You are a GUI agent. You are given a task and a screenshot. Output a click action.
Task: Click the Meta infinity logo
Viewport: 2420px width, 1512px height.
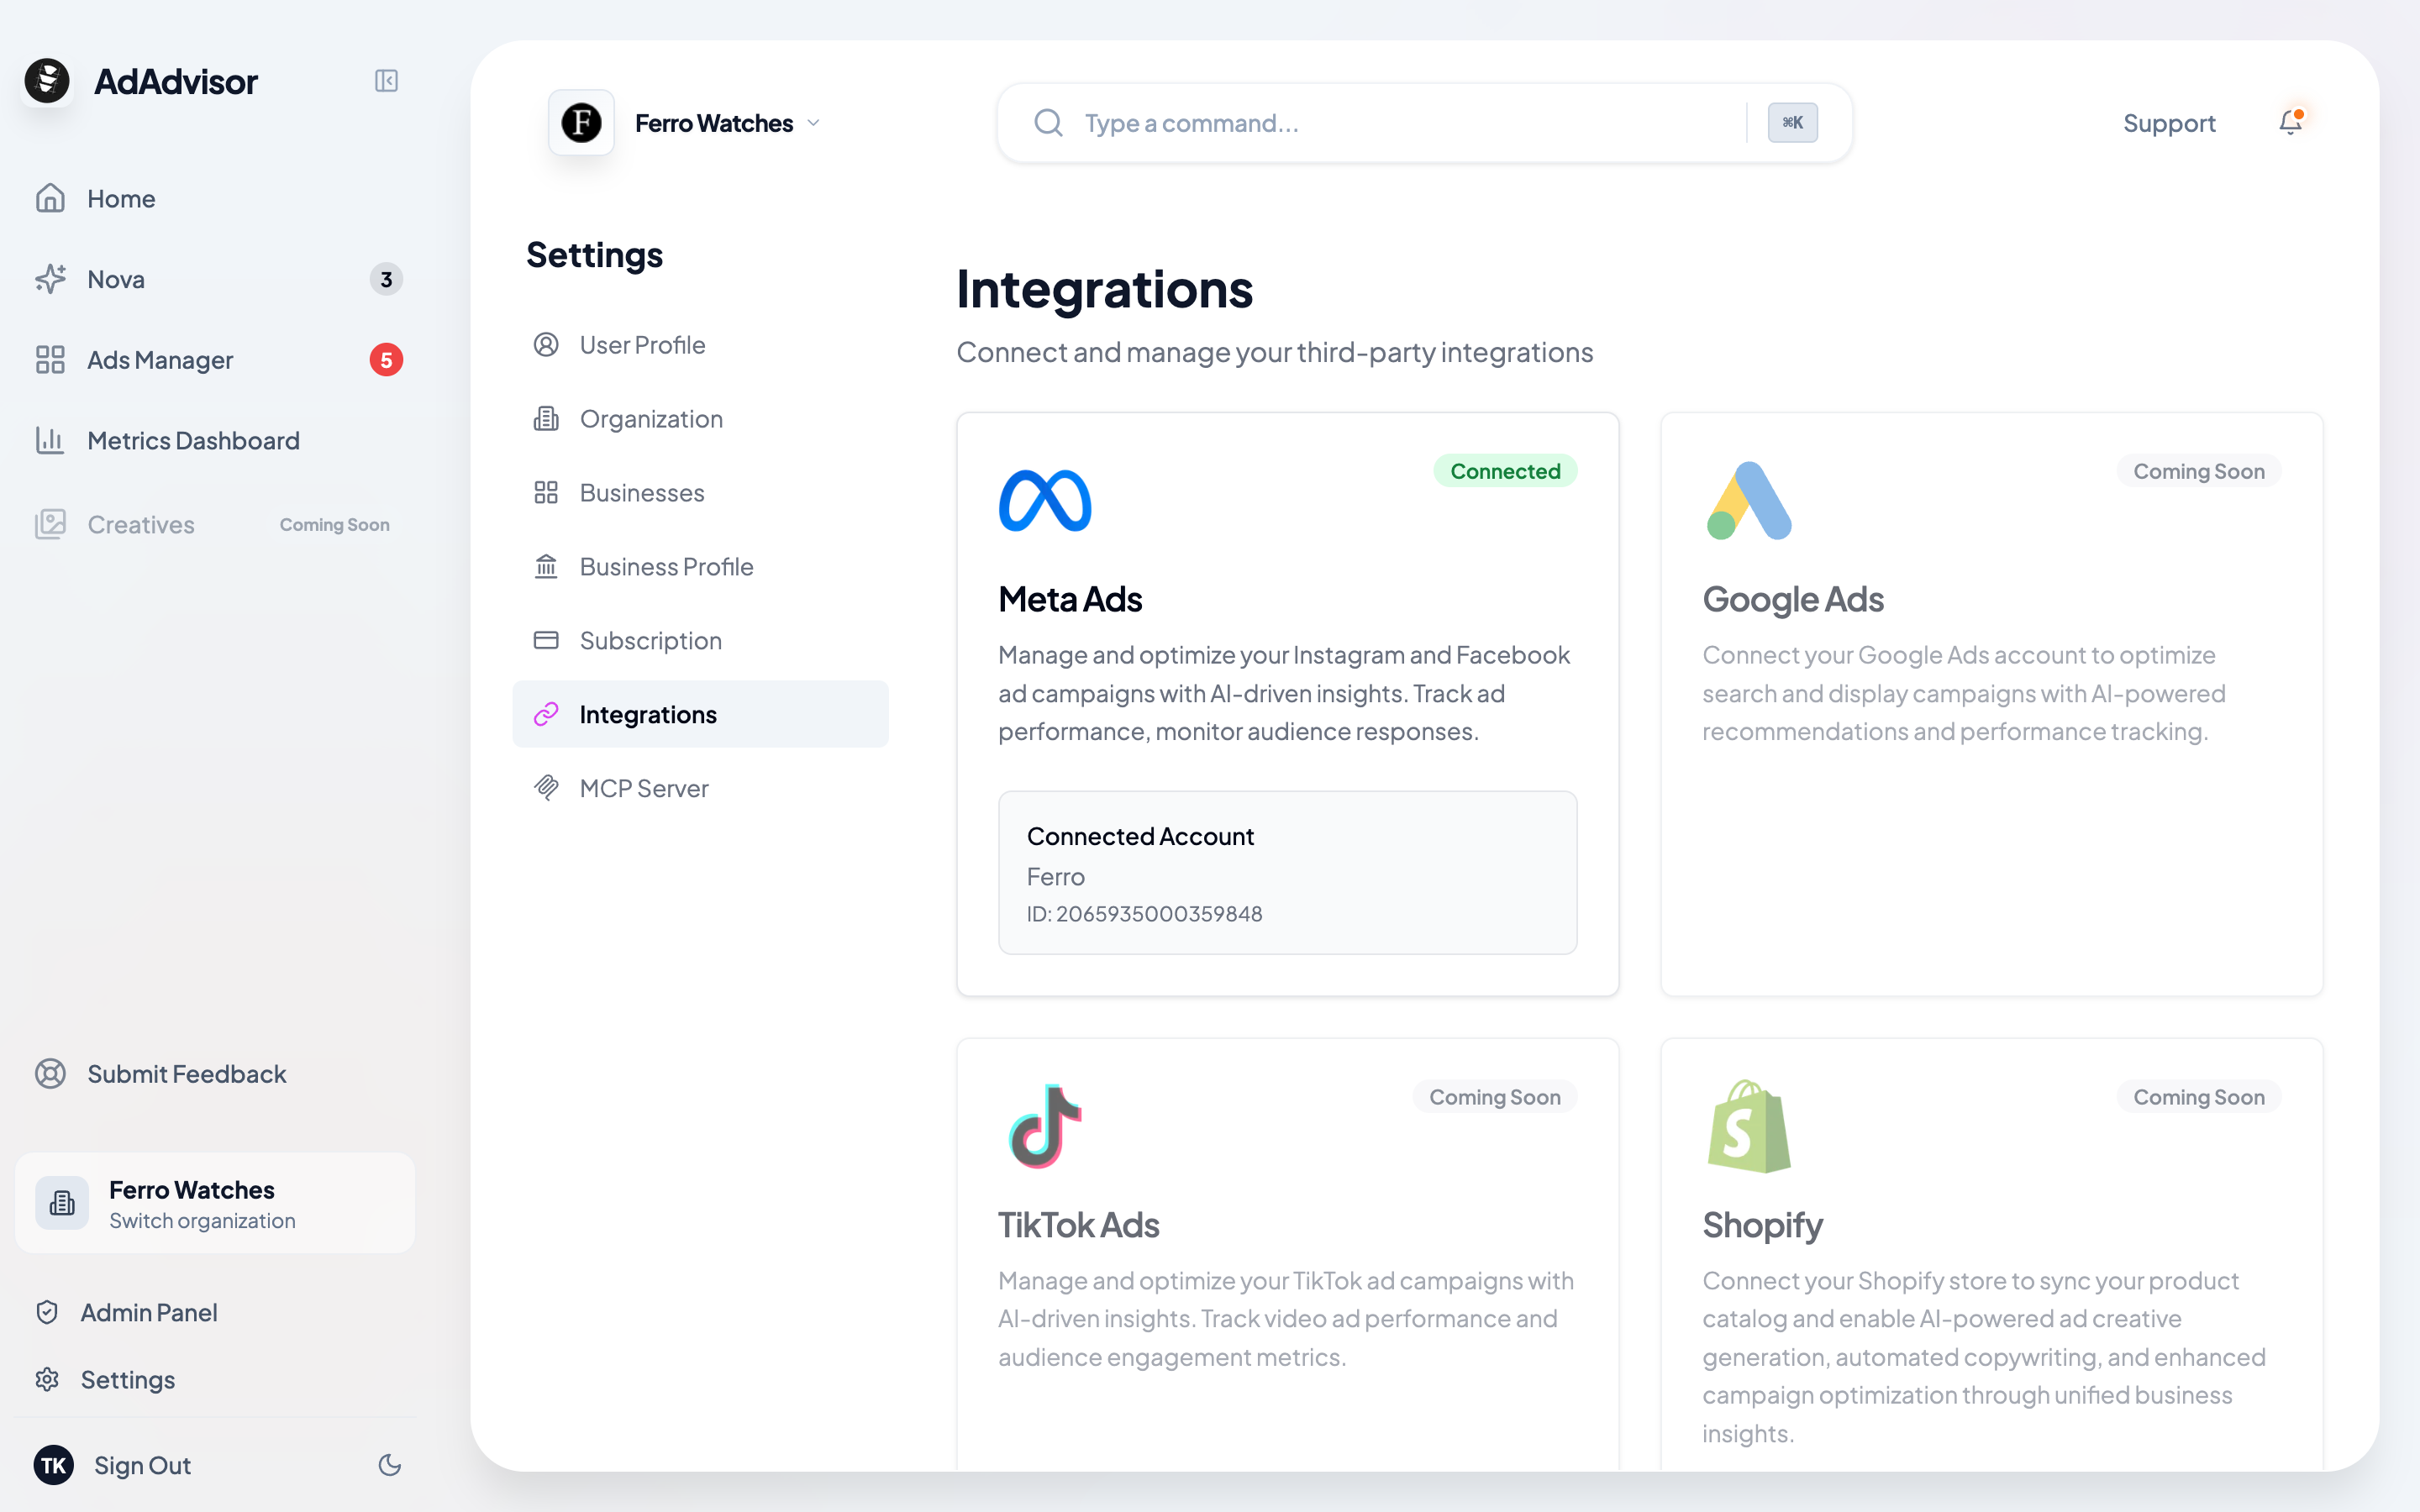coord(1045,500)
